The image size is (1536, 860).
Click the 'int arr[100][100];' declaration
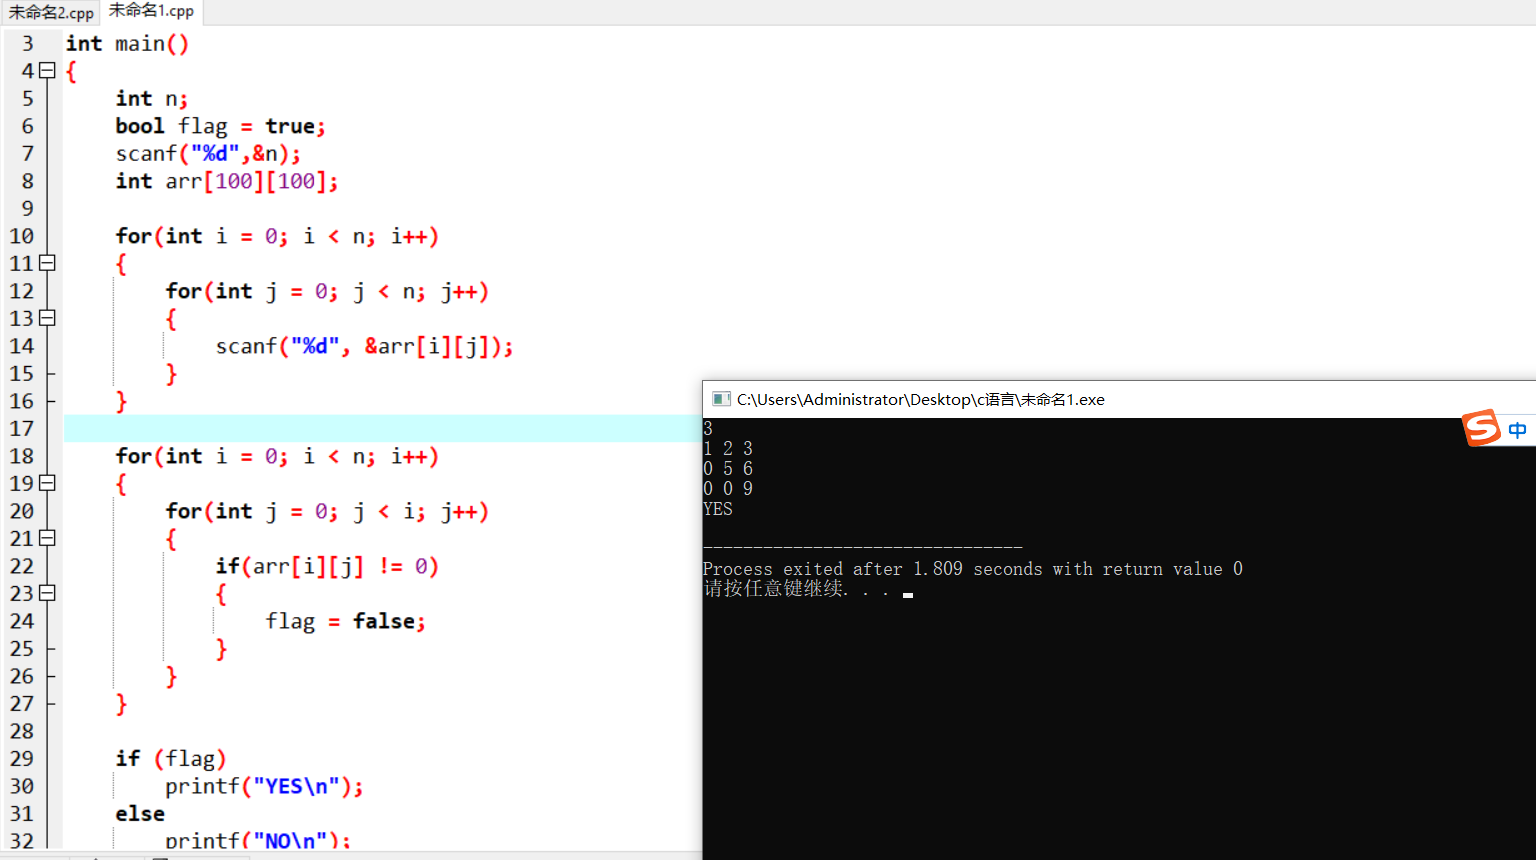227,181
